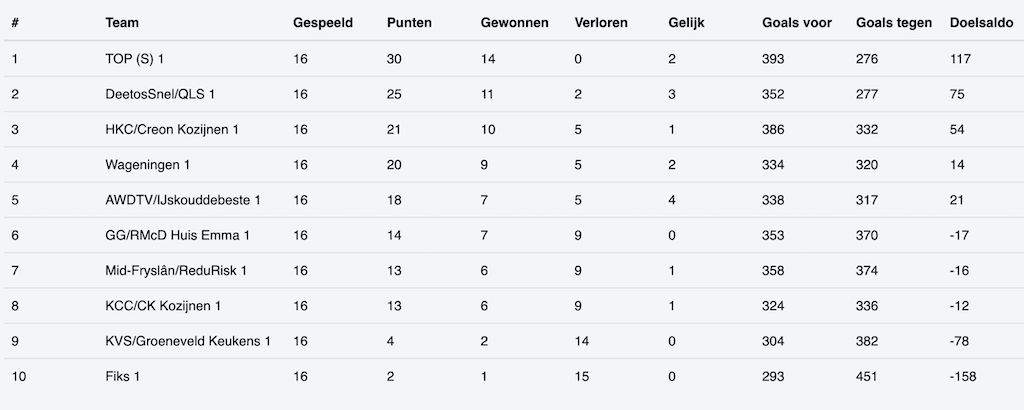
Task: Open AWDTV/IJskouddebeste 1 team entry
Action: (x=182, y=200)
